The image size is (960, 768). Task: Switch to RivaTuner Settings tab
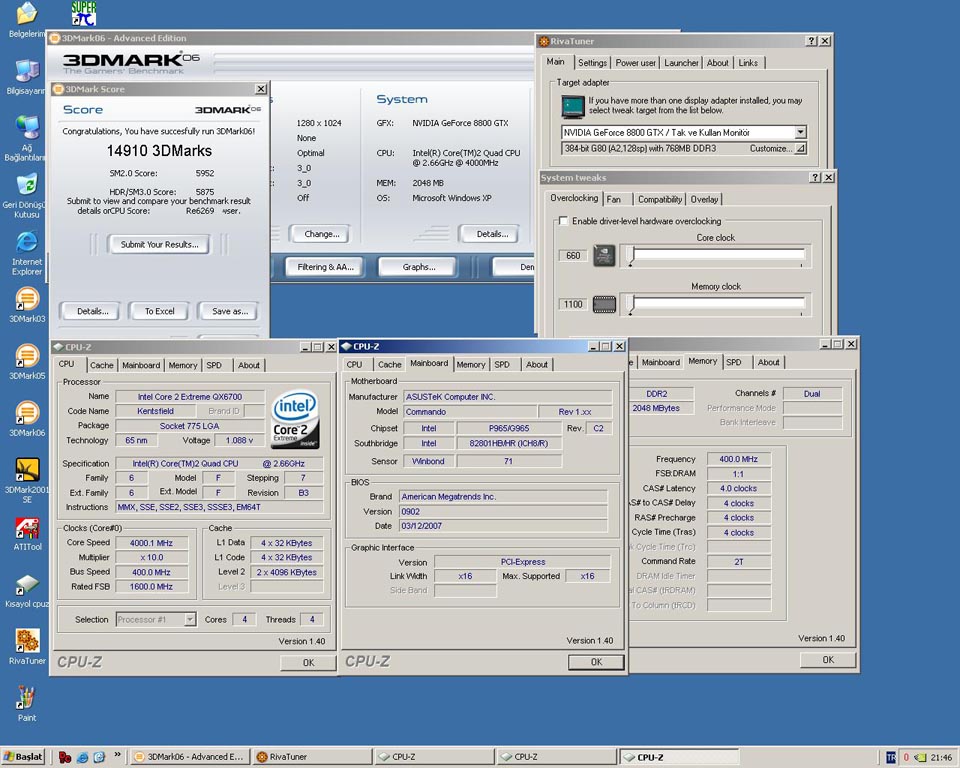[592, 62]
